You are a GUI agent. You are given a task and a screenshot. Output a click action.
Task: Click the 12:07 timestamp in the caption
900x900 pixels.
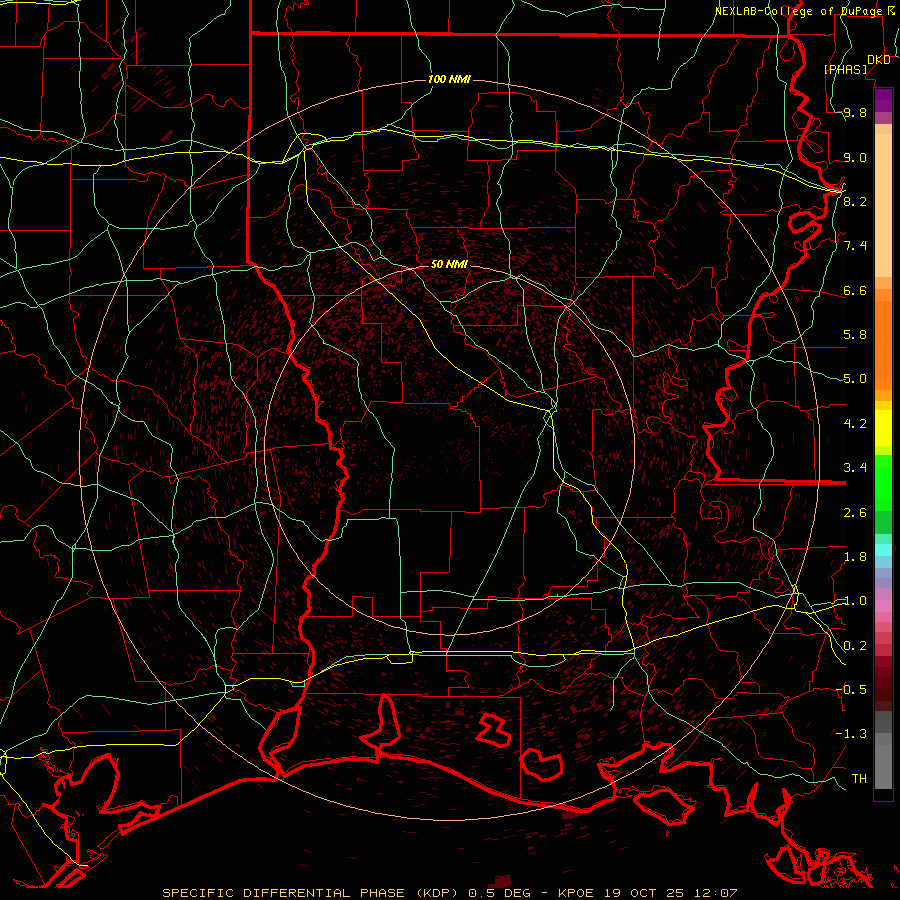point(717,893)
